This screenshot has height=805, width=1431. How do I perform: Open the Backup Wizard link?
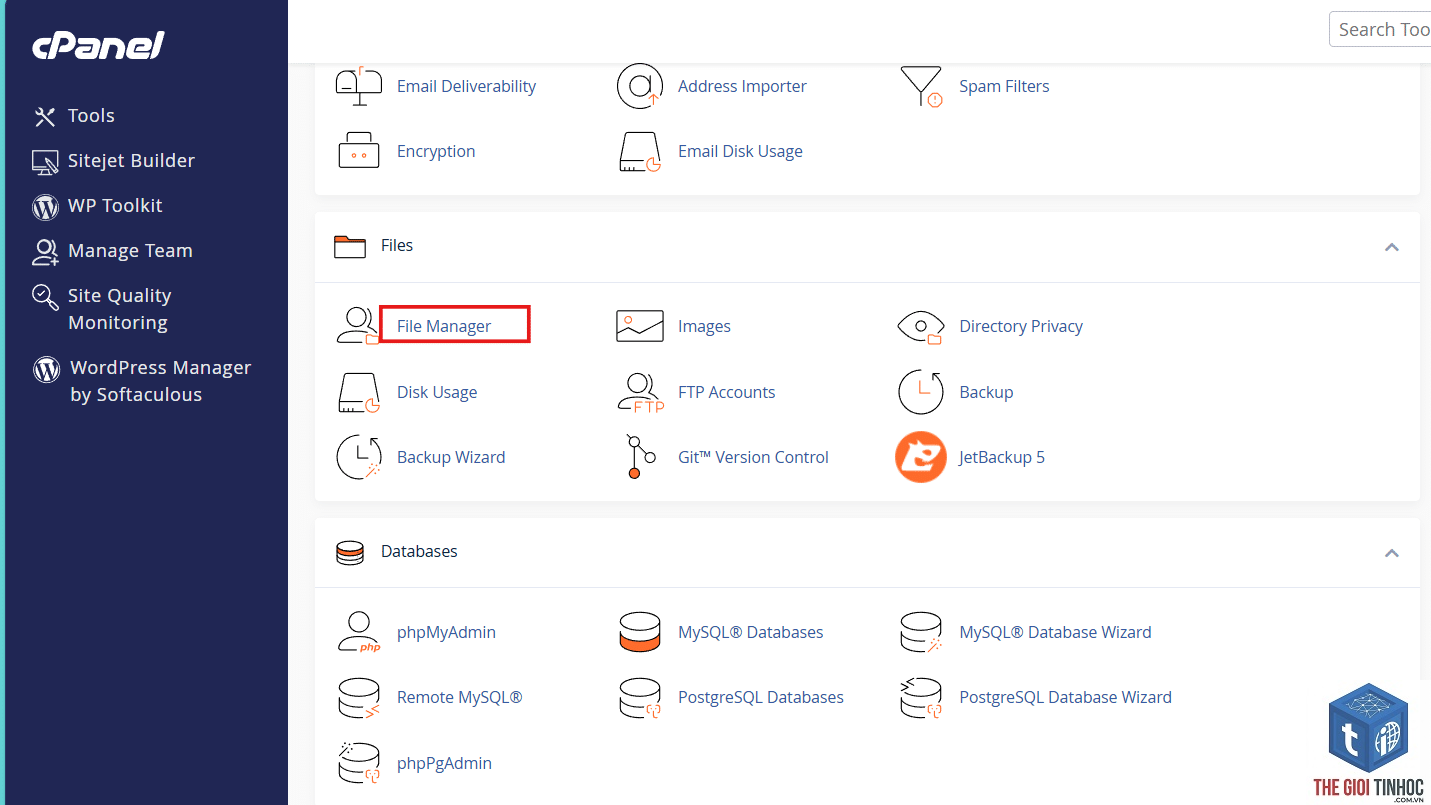coord(451,457)
